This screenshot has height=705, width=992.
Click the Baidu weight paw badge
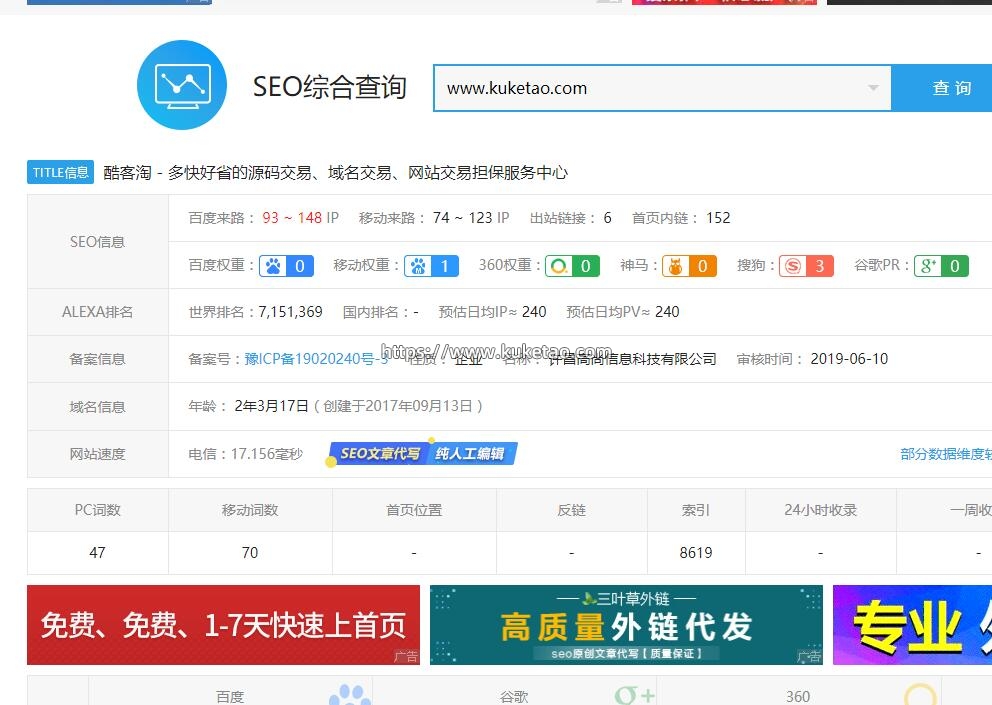coord(286,266)
